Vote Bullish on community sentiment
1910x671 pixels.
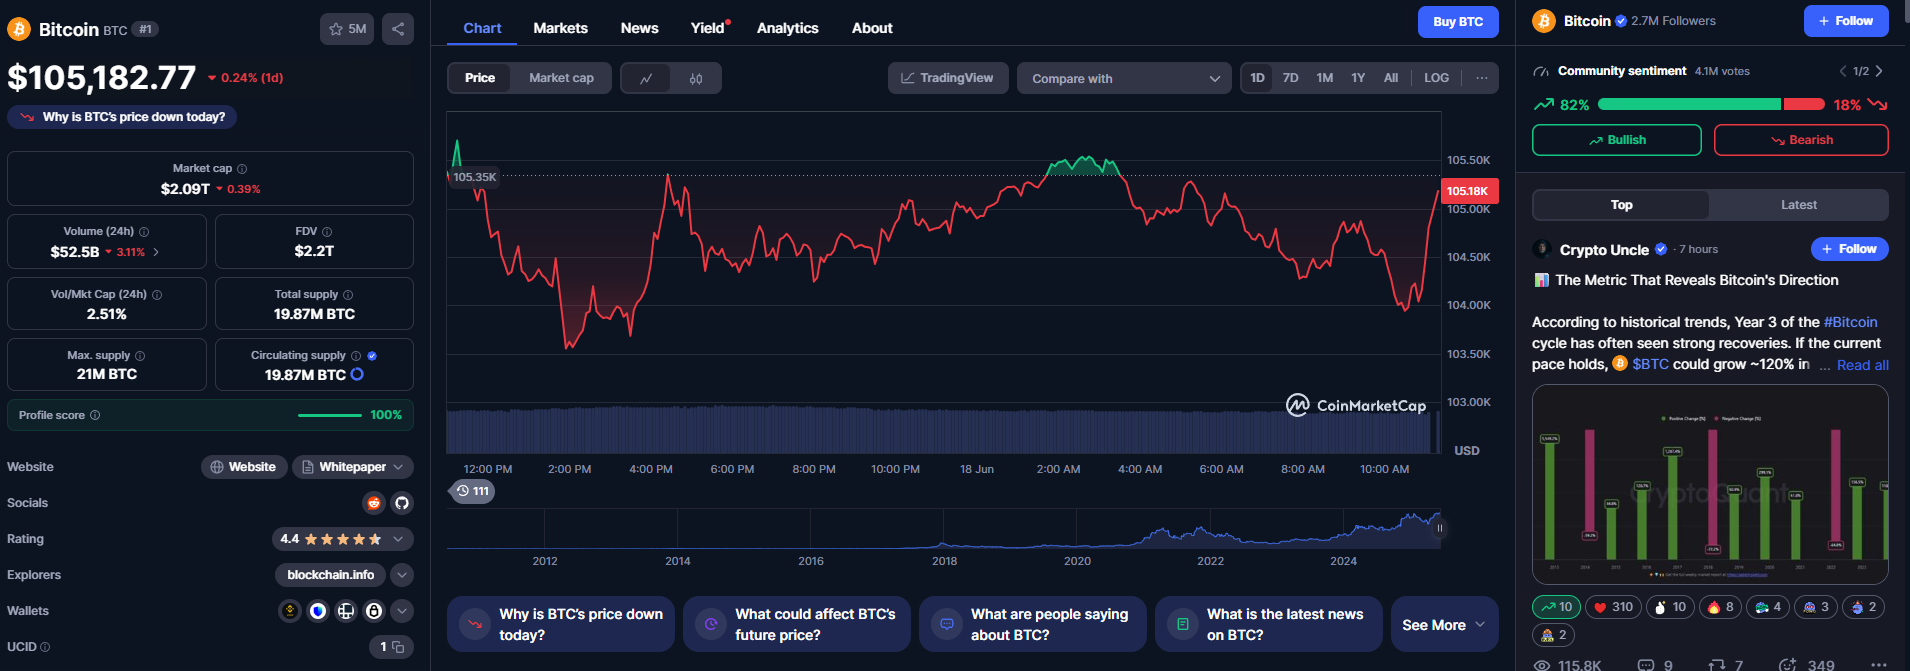coord(1617,140)
